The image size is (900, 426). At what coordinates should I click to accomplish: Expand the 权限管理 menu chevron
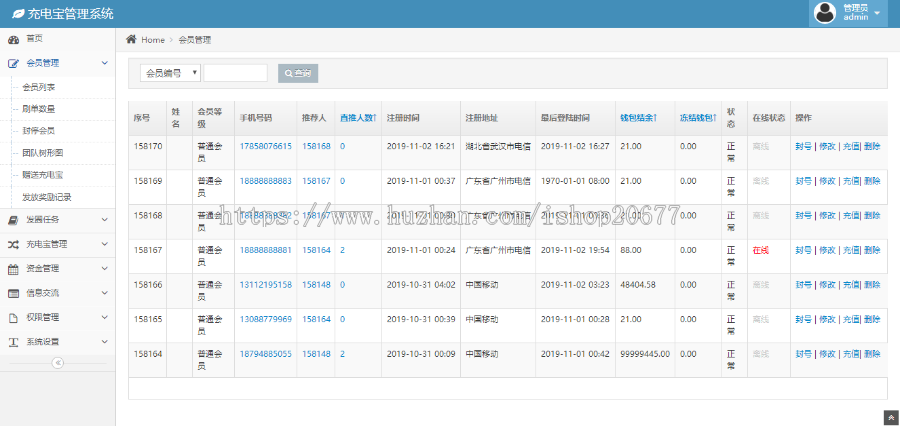pyautogui.click(x=104, y=317)
